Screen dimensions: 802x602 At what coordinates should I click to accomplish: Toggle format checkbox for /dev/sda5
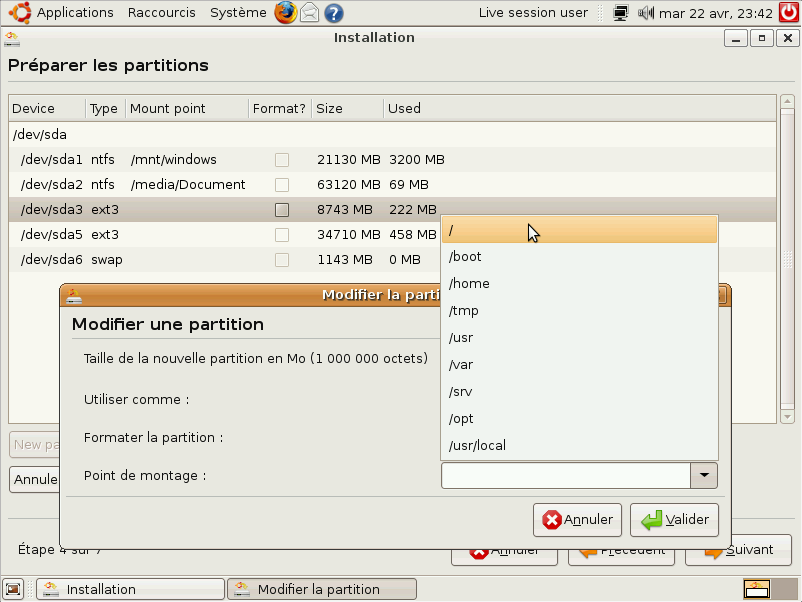[282, 235]
